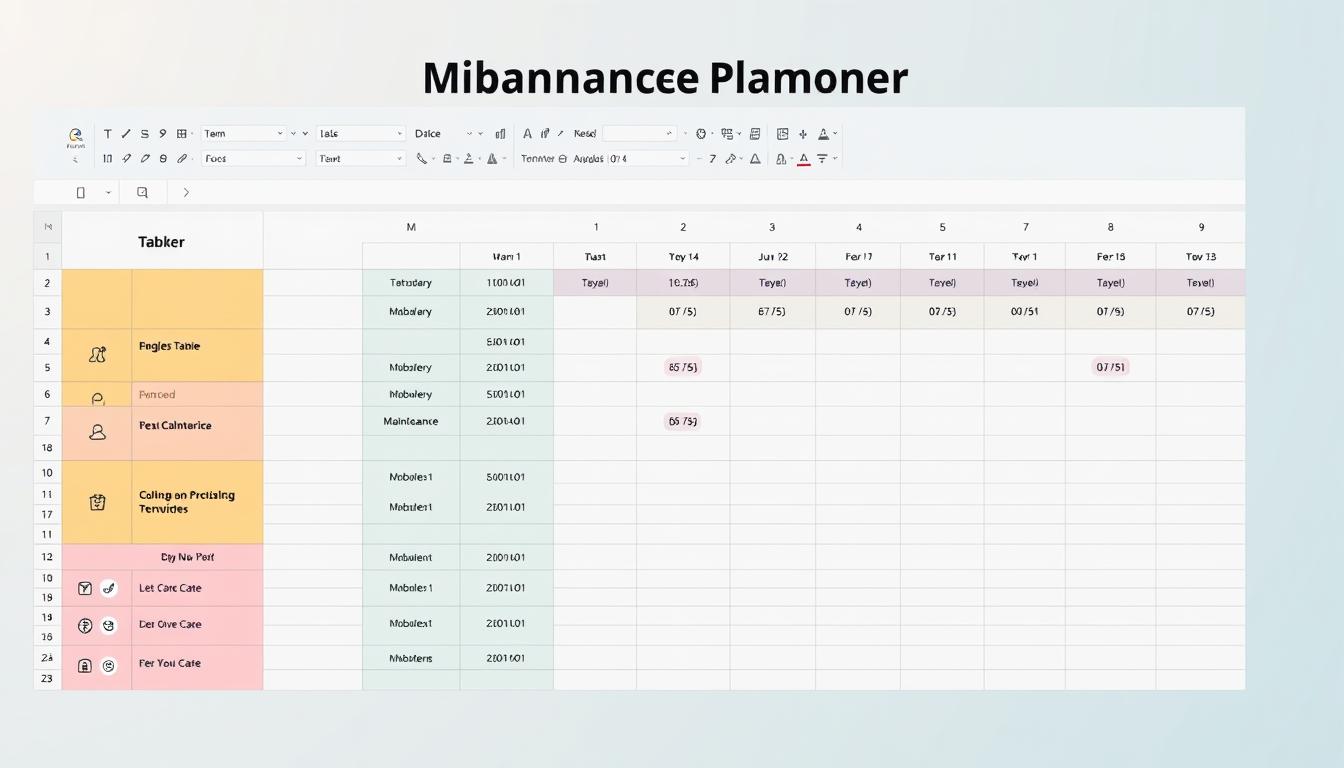
Task: Click the Maintenance cell in row 7
Action: (x=411, y=421)
